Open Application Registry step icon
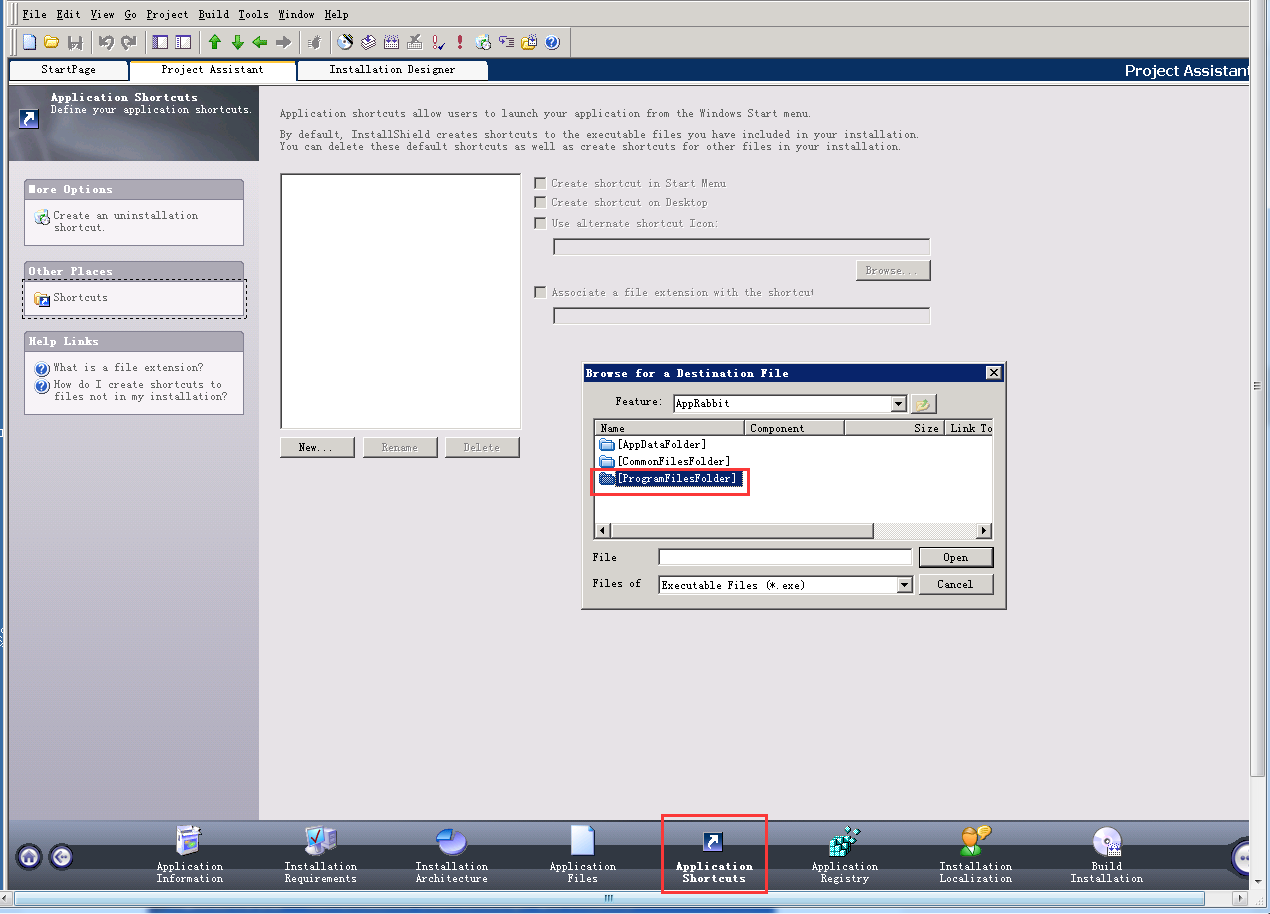Image resolution: width=1270 pixels, height=914 pixels. pos(844,842)
